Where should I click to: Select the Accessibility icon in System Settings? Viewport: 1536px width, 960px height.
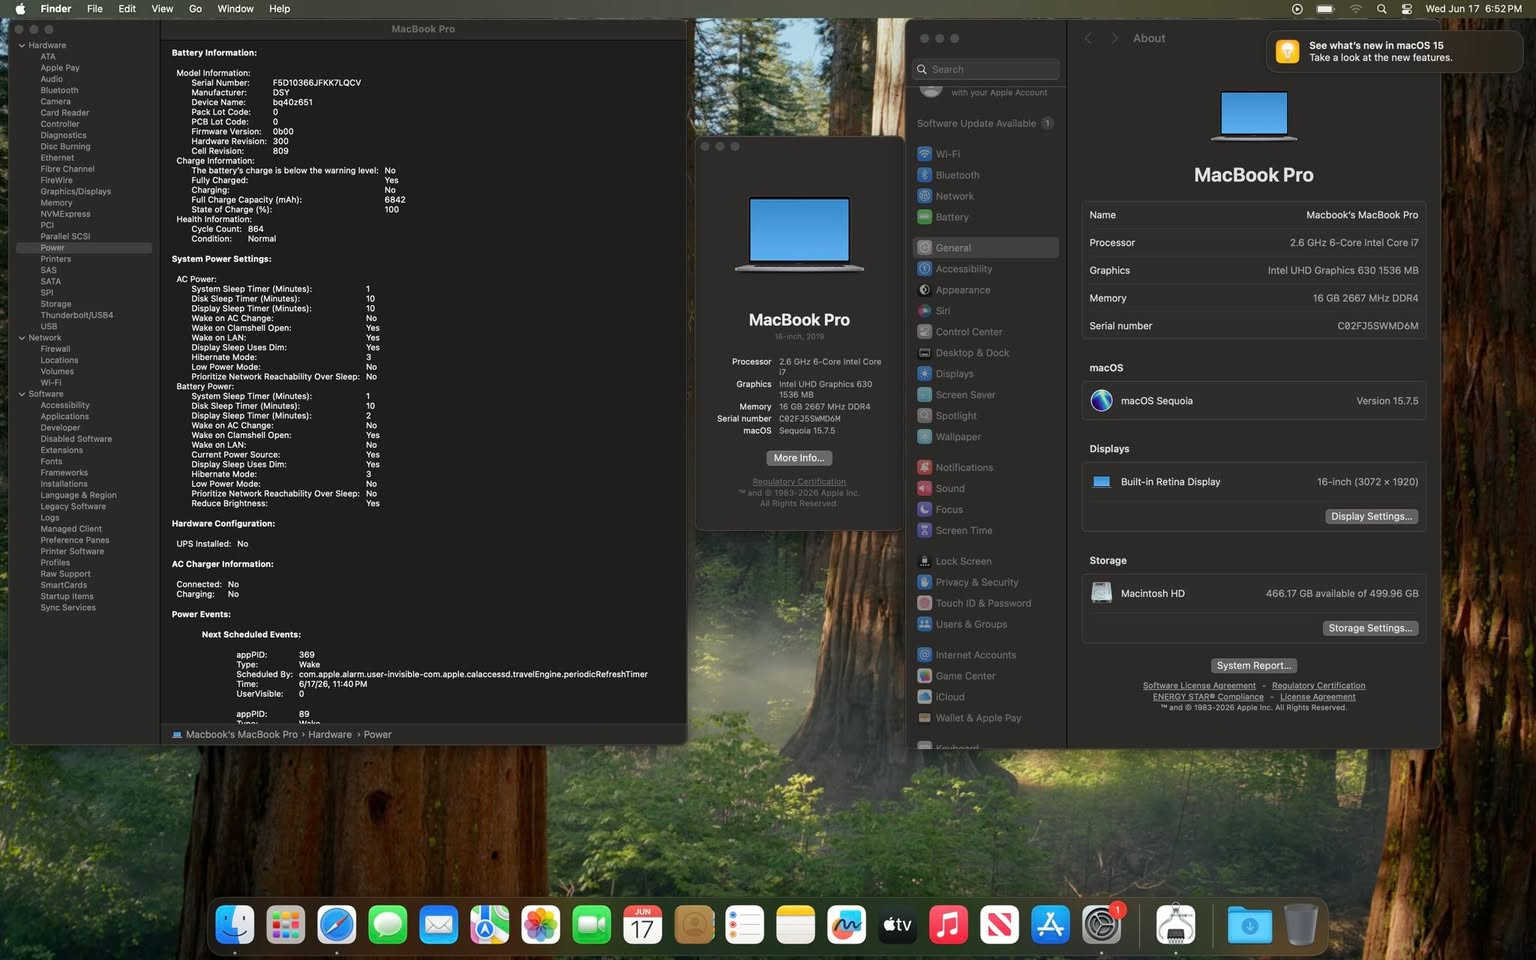(924, 269)
